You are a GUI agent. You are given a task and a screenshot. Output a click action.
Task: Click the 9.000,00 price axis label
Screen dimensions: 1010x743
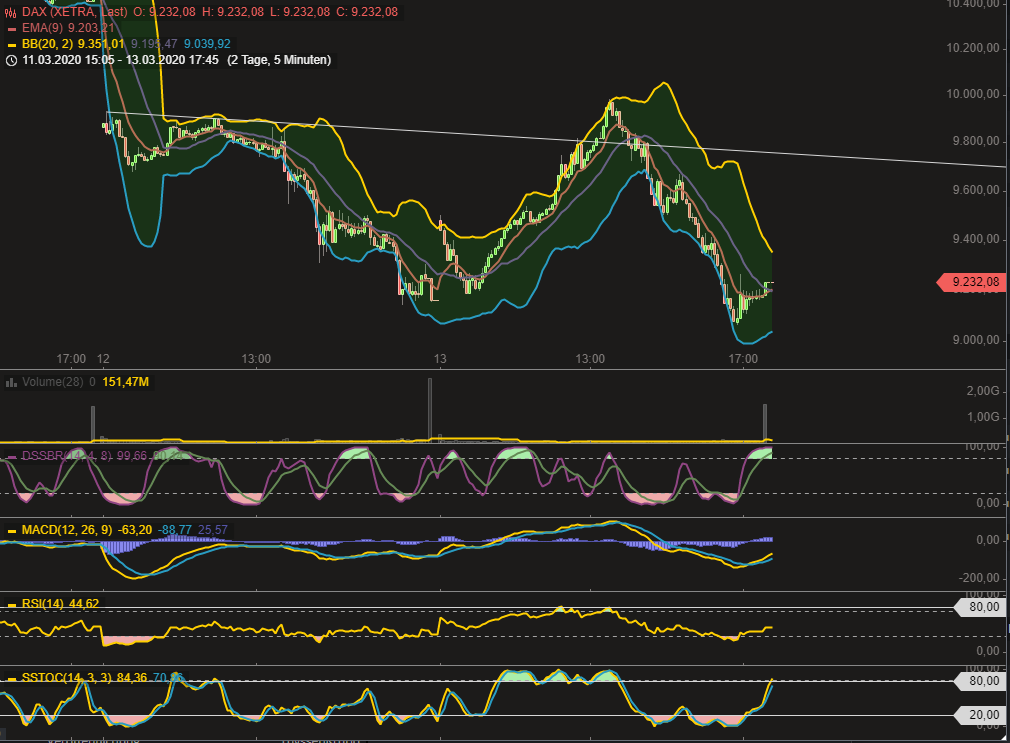pyautogui.click(x=976, y=340)
